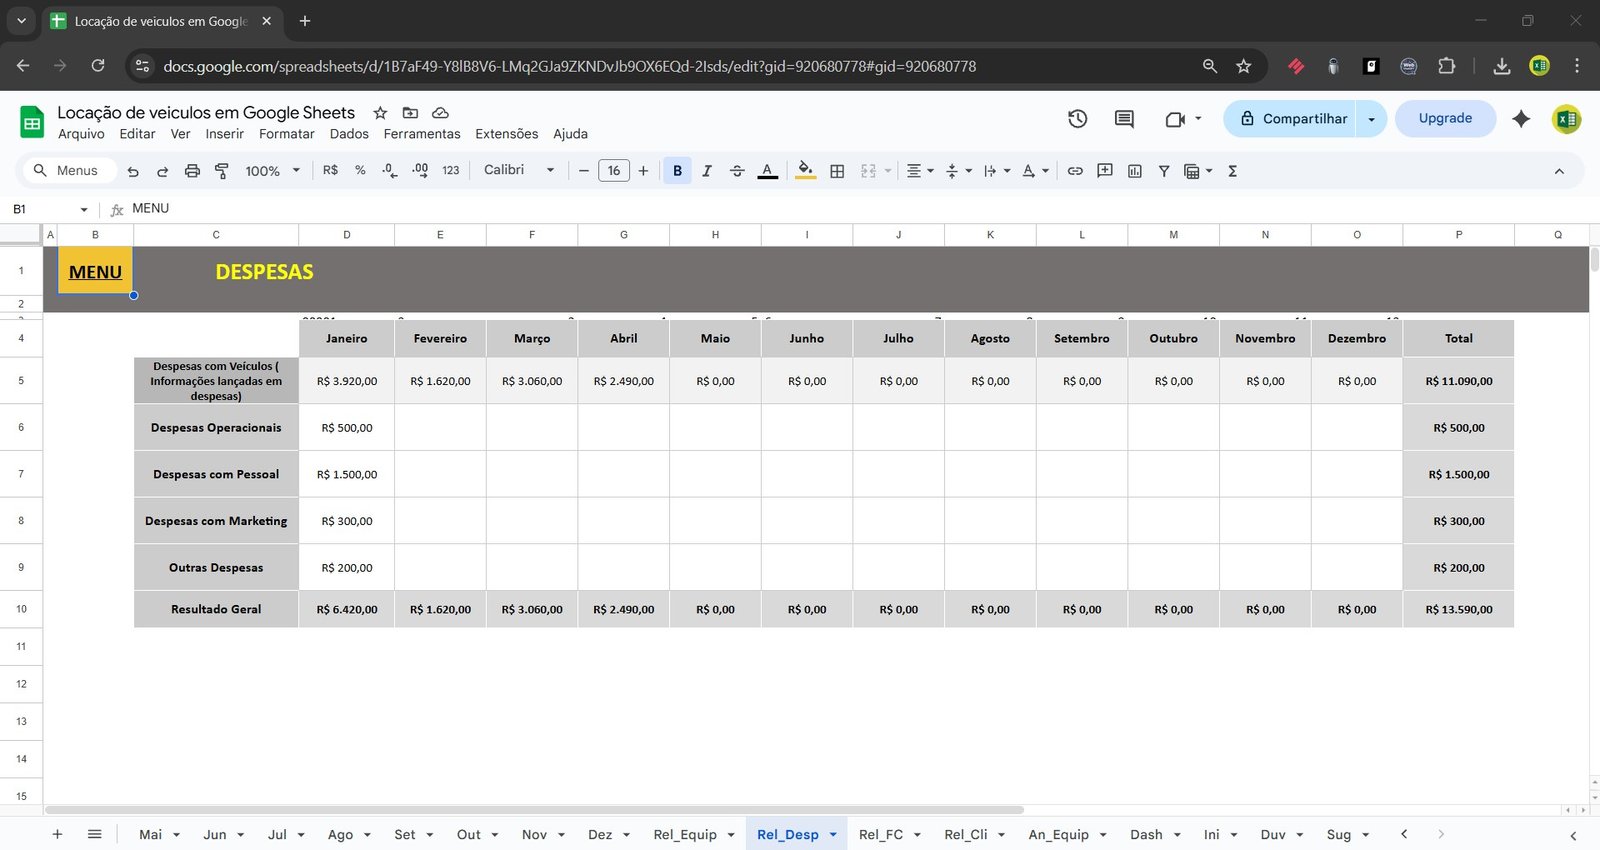Open the 100% zoom dropdown

point(272,171)
